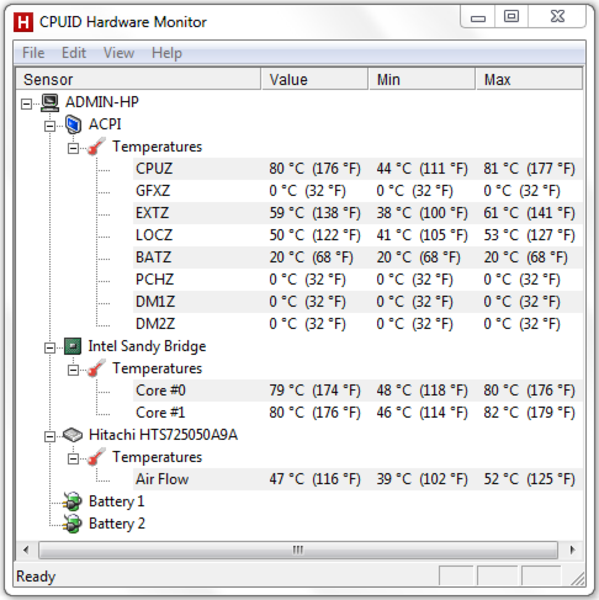Viewport: 599px width, 600px height.
Task: Click the Intel Sandy Bridge chip icon
Action: [x=73, y=347]
